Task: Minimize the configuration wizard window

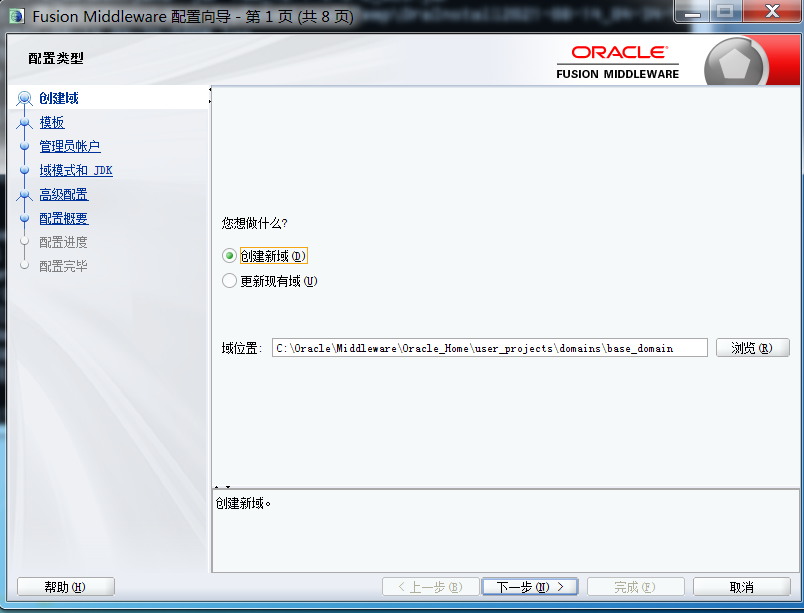Action: (x=692, y=11)
